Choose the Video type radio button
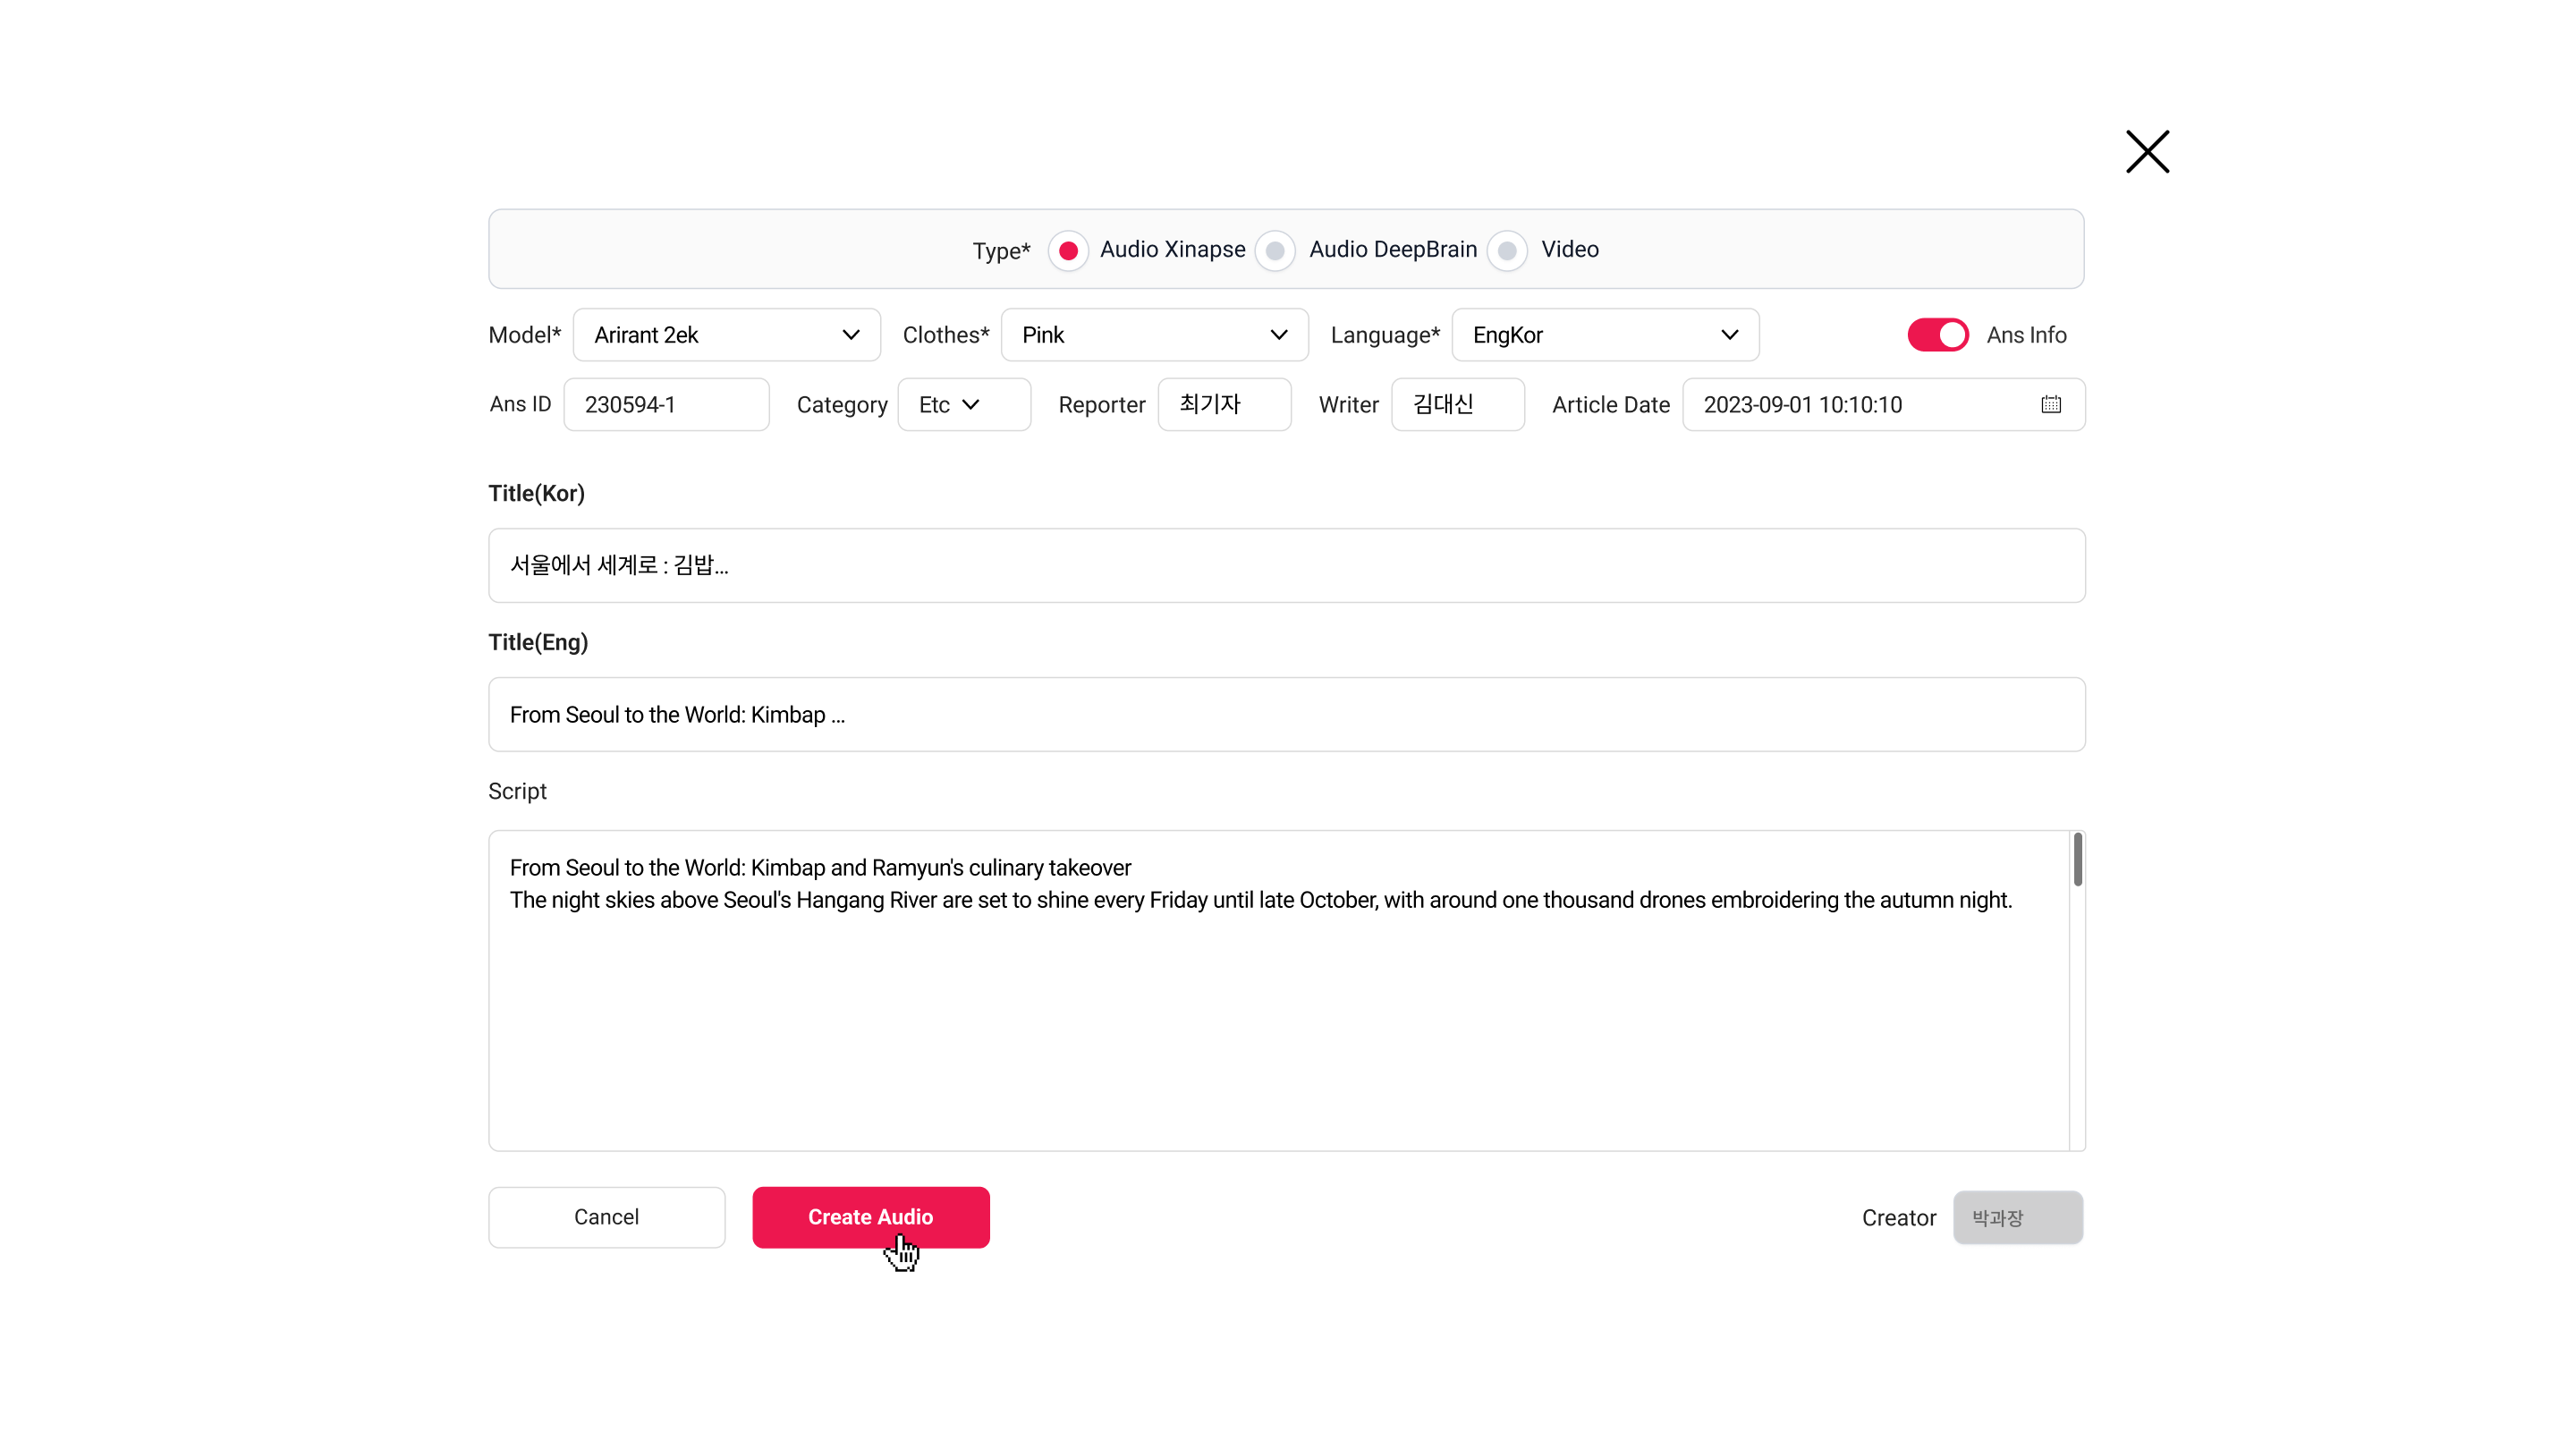Screen dimensions: 2576x1449 pos(1507,250)
